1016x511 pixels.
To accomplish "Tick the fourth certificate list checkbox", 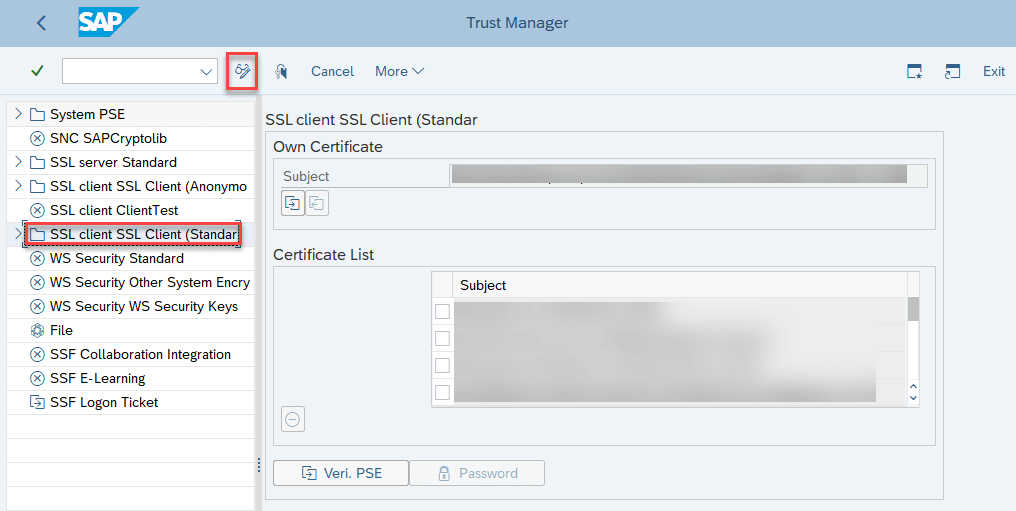I will pyautogui.click(x=443, y=392).
